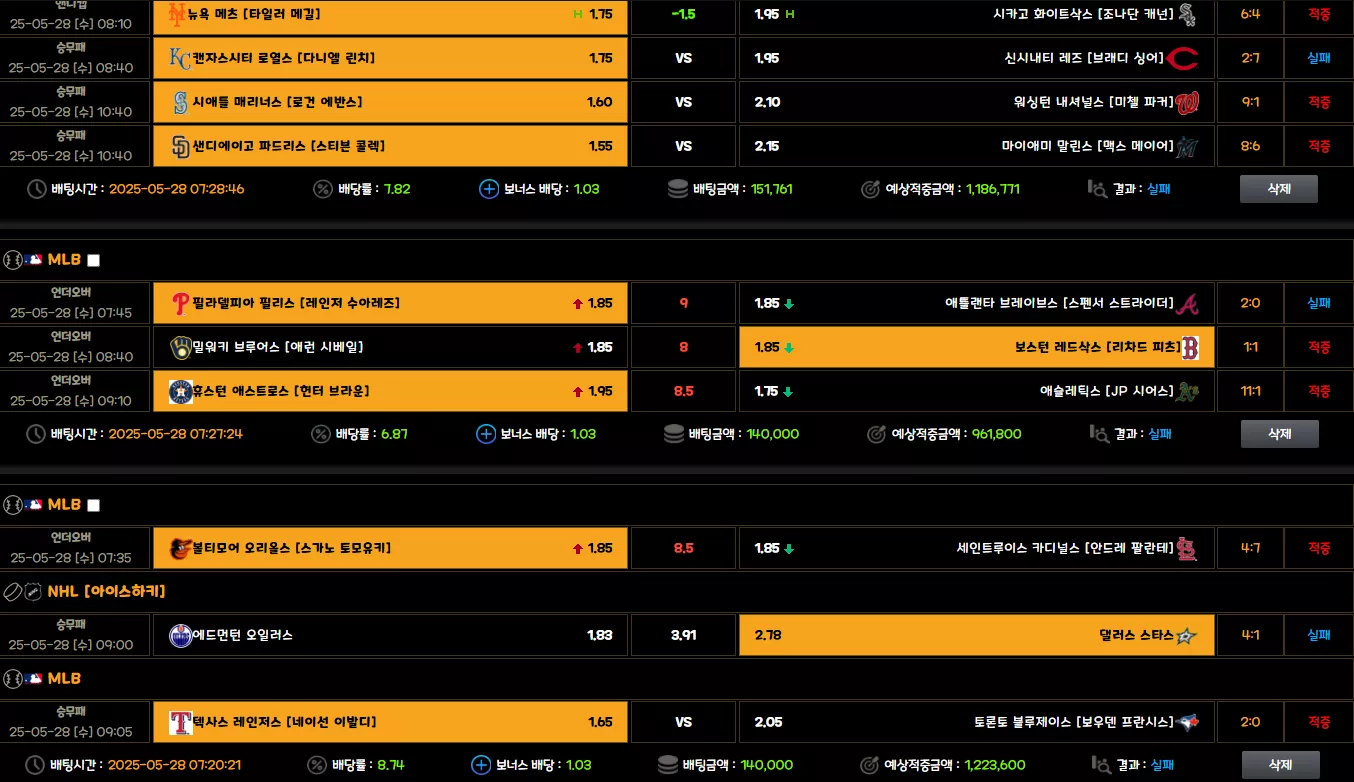Click the expected payout 1,186,771

click(993, 189)
